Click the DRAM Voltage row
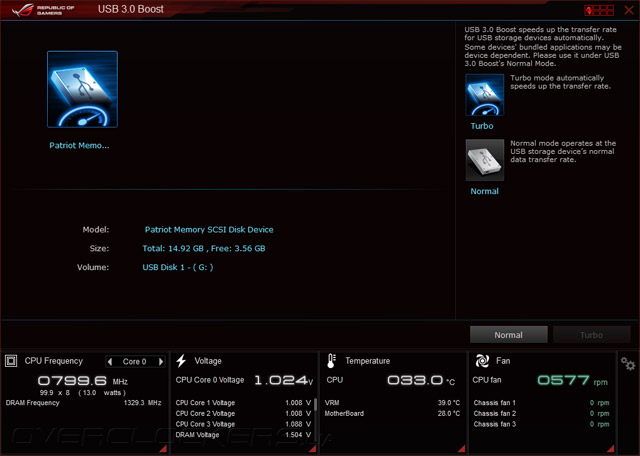Image resolution: width=640 pixels, height=456 pixels. (x=243, y=435)
